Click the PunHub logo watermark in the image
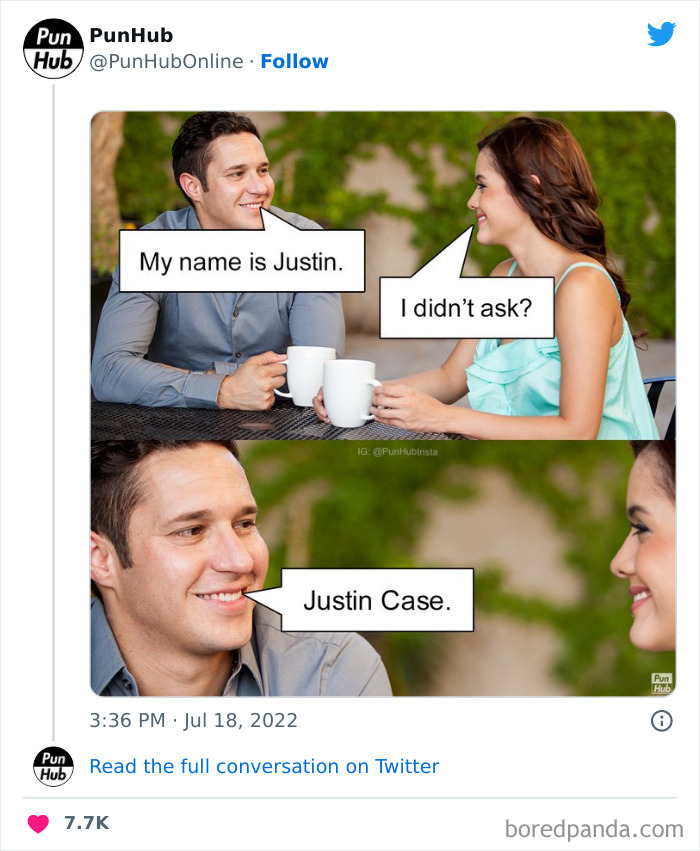 (x=661, y=681)
